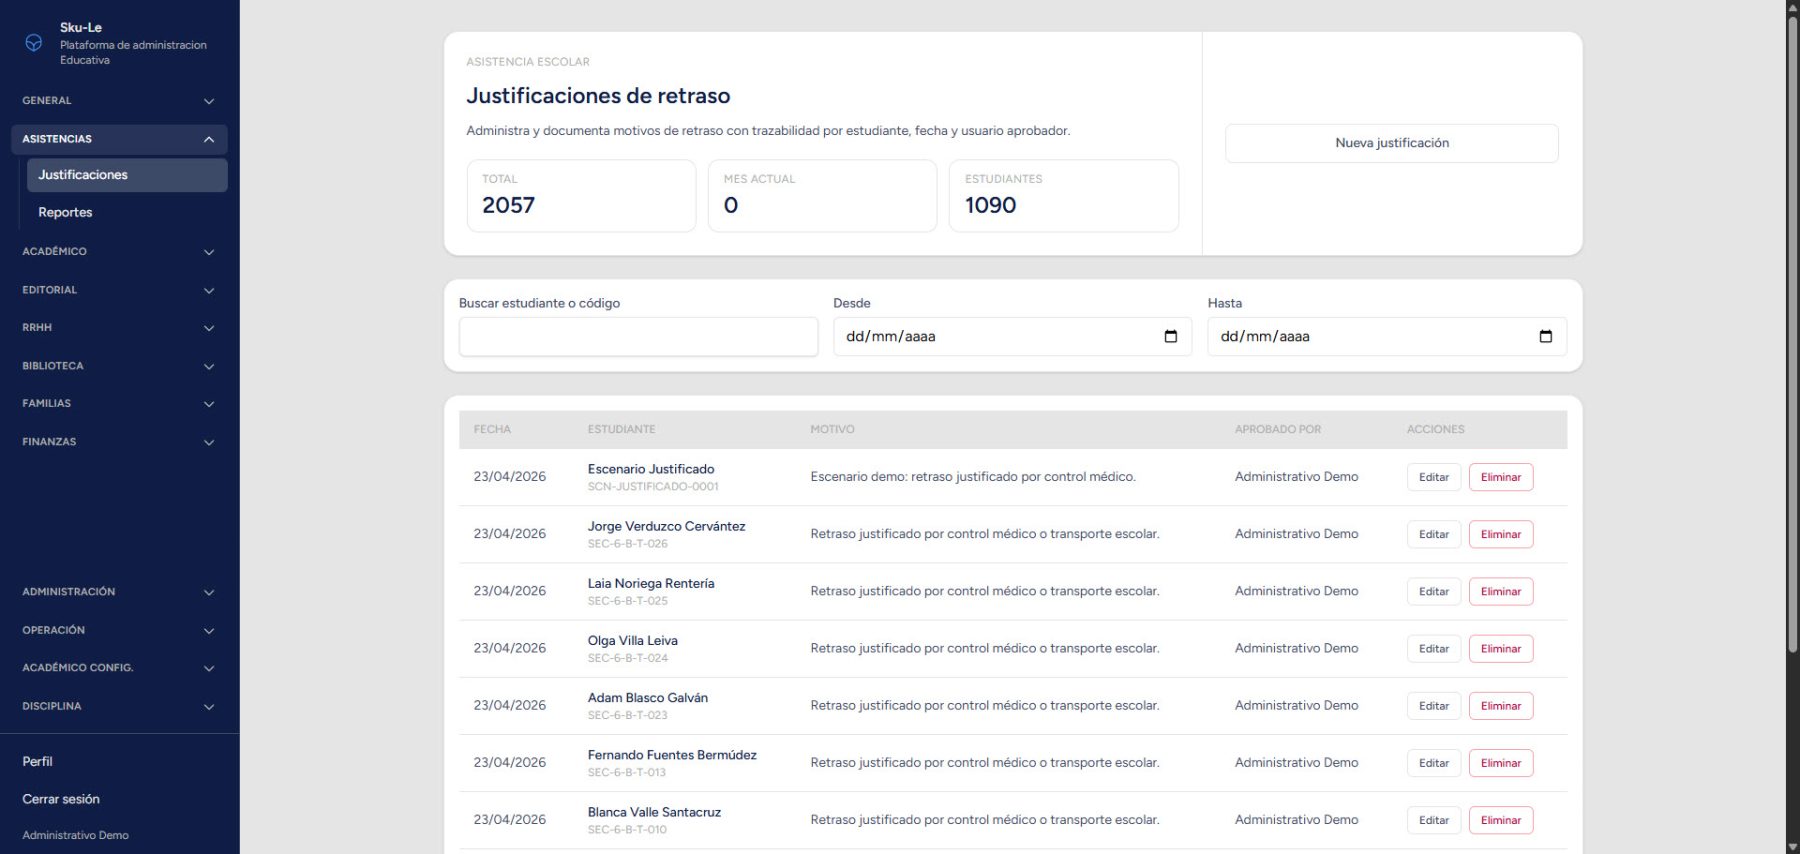The width and height of the screenshot is (1800, 854).
Task: Click the ASISTENCIA ESCOLAR breadcrumb label
Action: [x=528, y=62]
